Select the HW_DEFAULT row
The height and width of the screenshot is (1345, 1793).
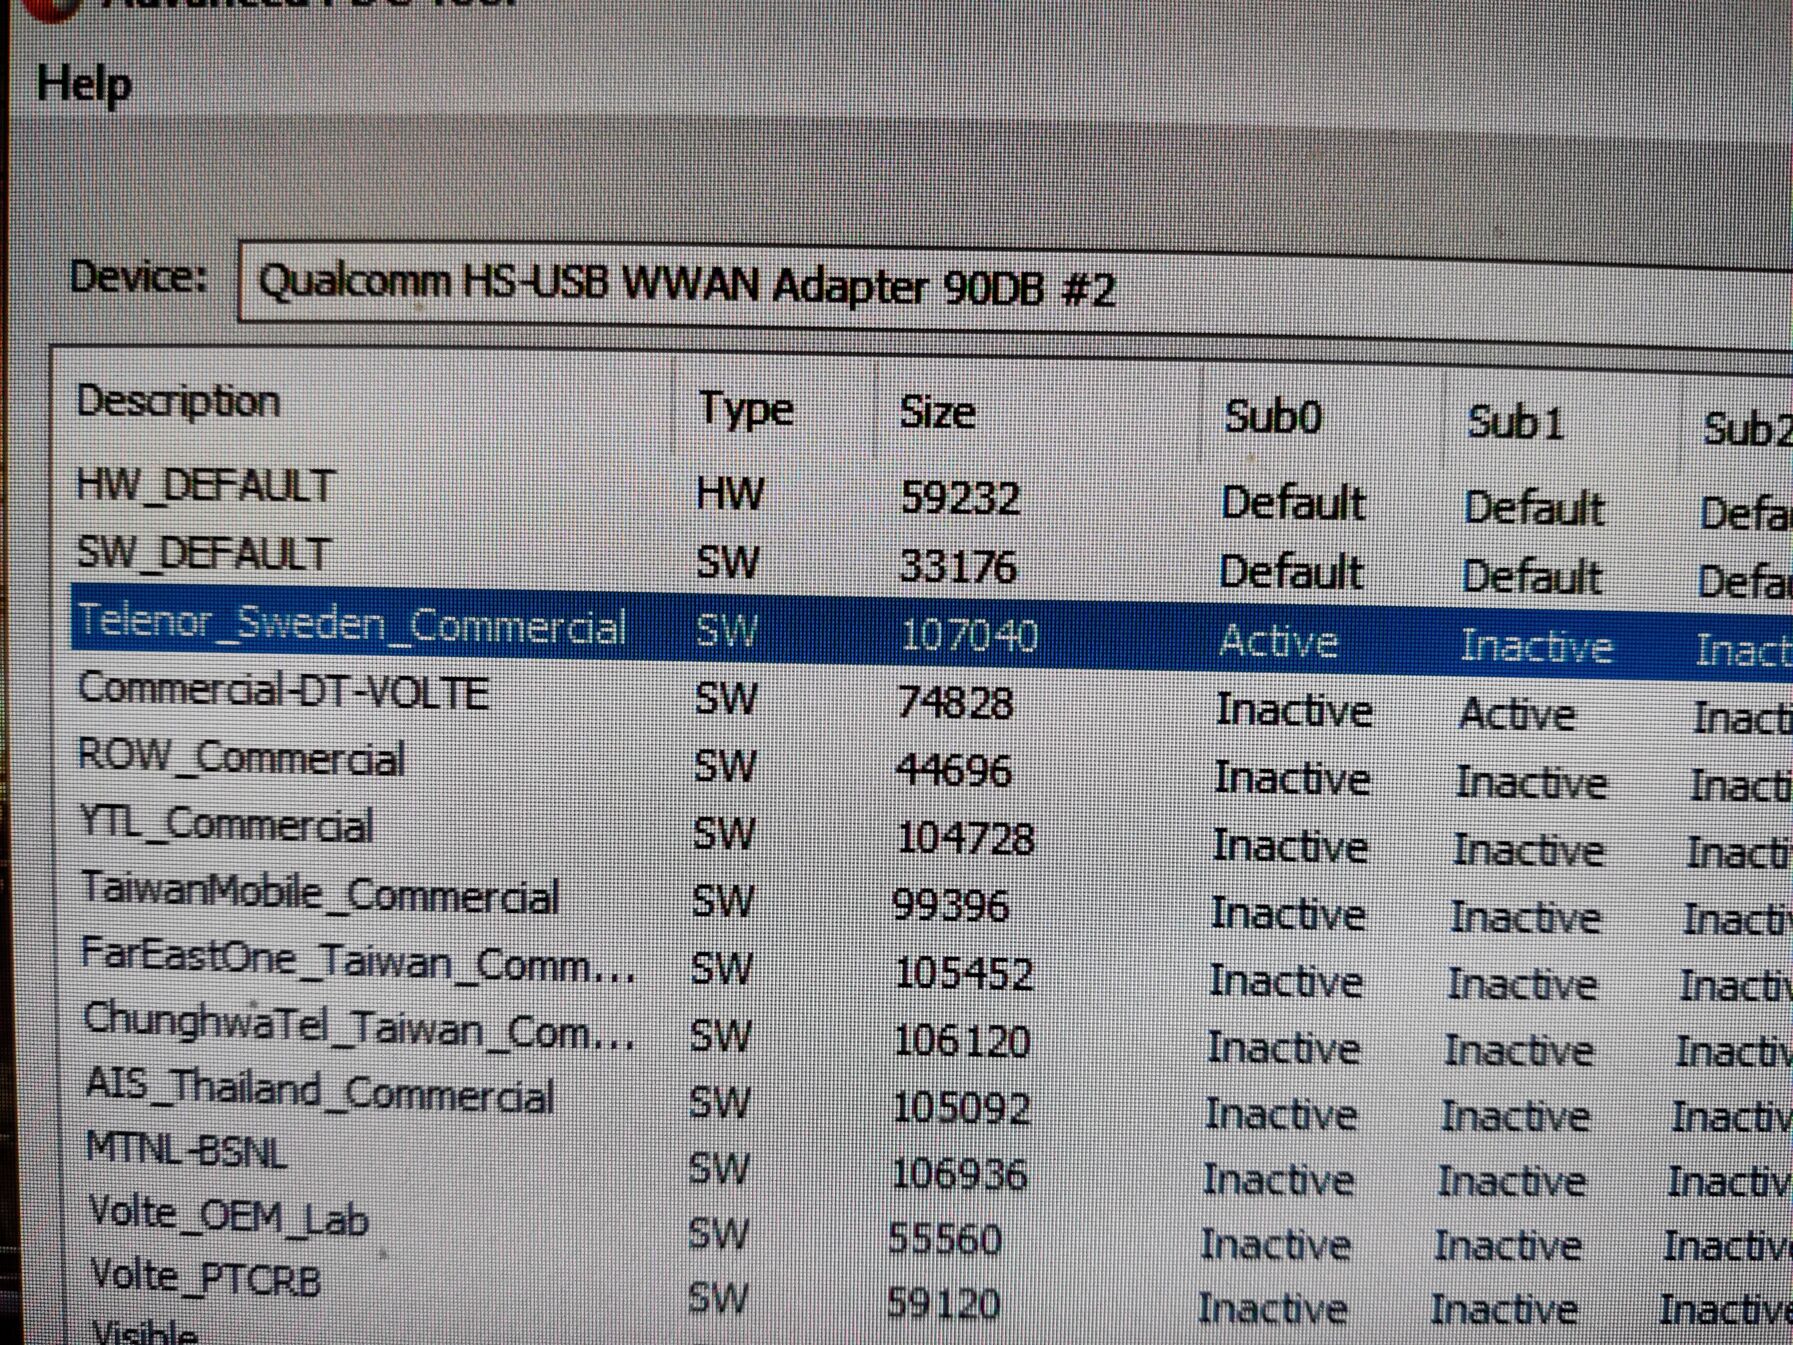pyautogui.click(x=931, y=496)
